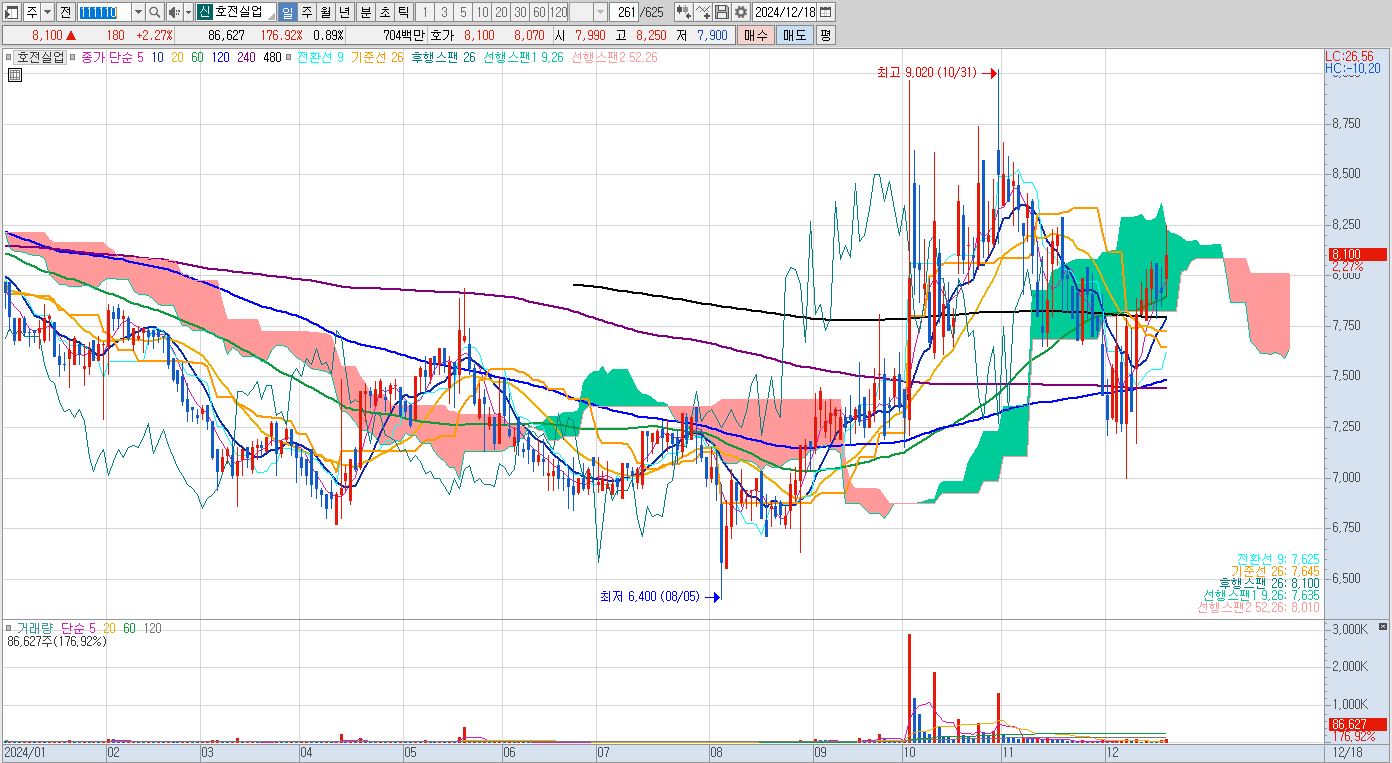Click the stock search magnifier icon
The width and height of the screenshot is (1392, 763).
[155, 12]
